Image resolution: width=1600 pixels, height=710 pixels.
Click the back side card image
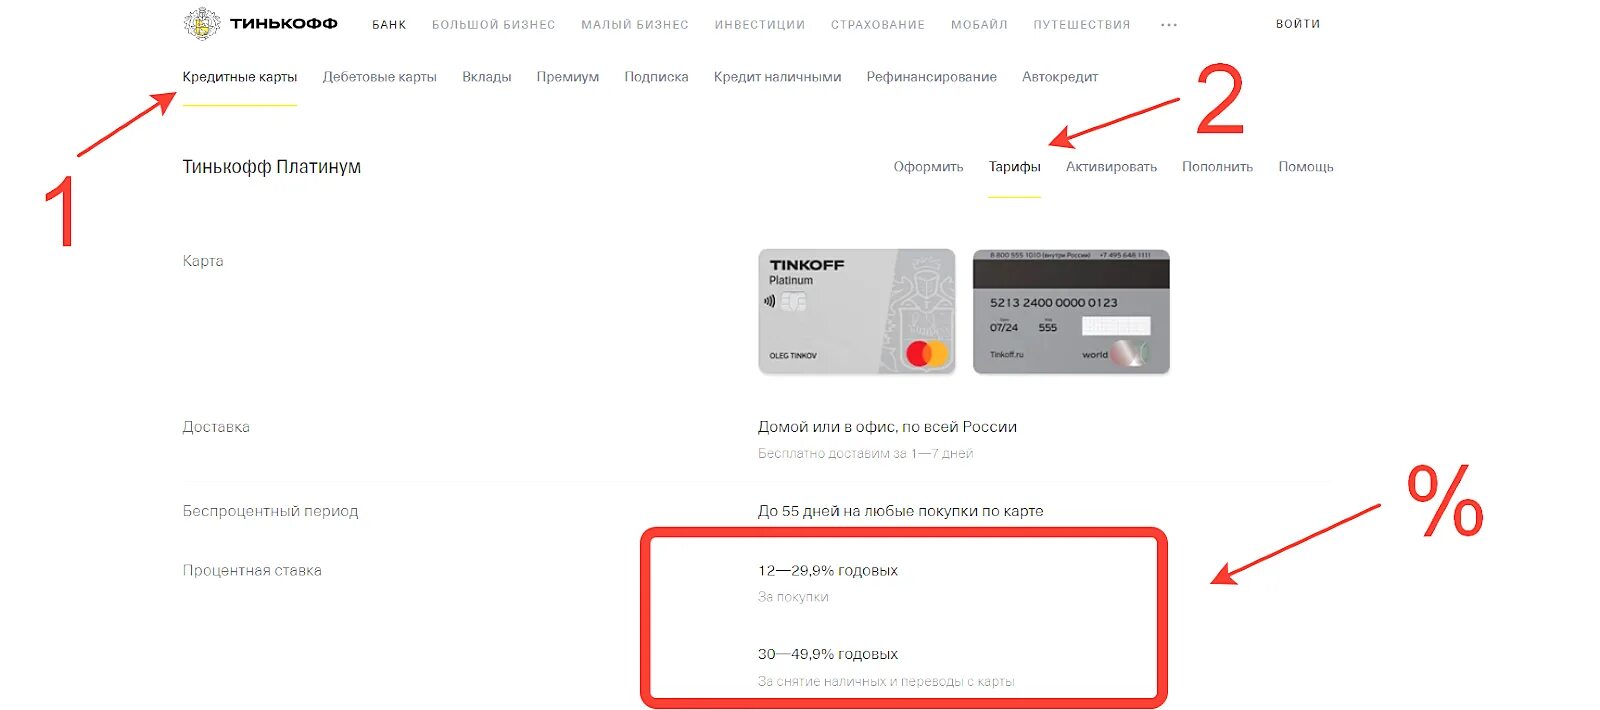(x=1071, y=311)
